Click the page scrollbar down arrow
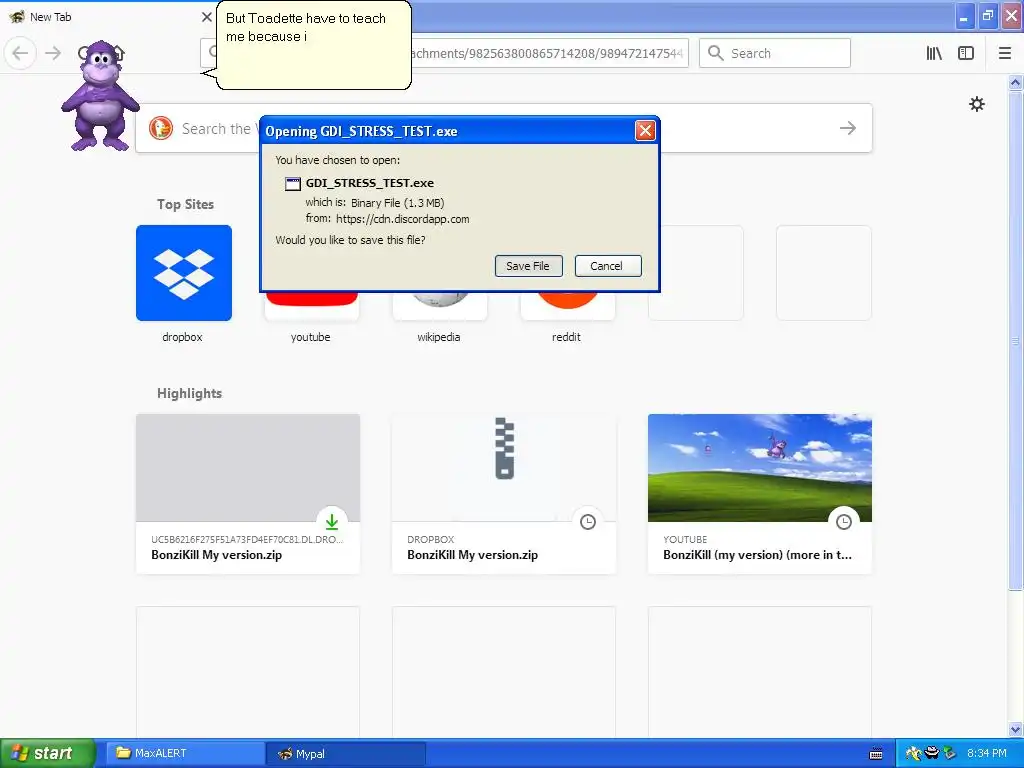Image resolution: width=1024 pixels, height=768 pixels. tap(1015, 729)
